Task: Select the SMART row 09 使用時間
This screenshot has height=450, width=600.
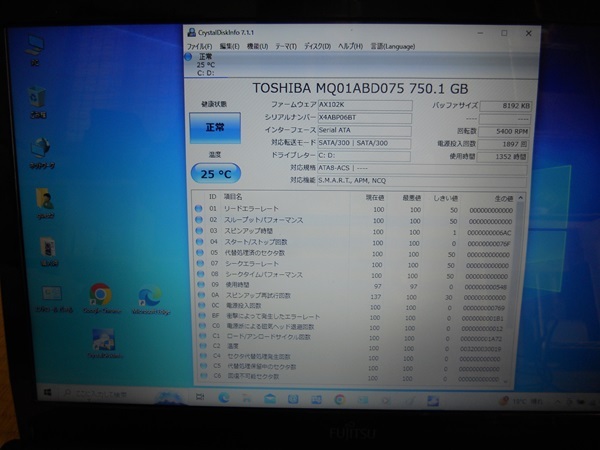Action: [354, 286]
